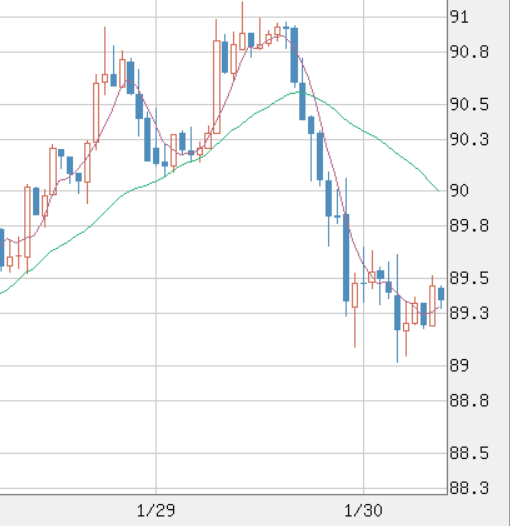The image size is (518, 526).
Task: Select the 89.8 price level label
Action: 469,226
